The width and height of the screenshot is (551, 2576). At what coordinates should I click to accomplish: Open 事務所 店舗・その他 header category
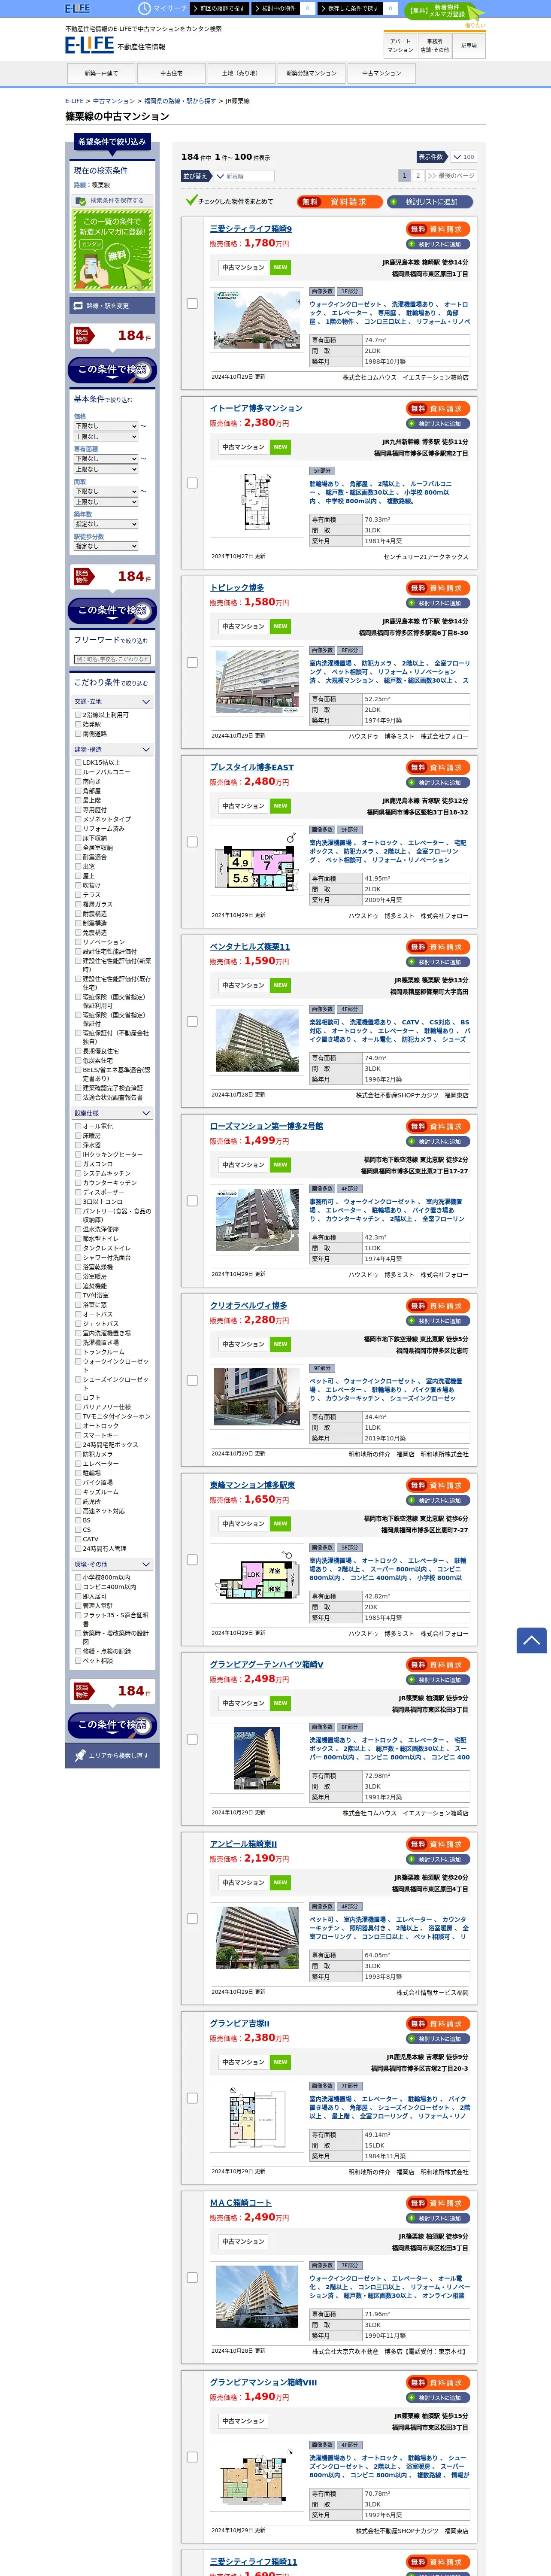[x=435, y=45]
